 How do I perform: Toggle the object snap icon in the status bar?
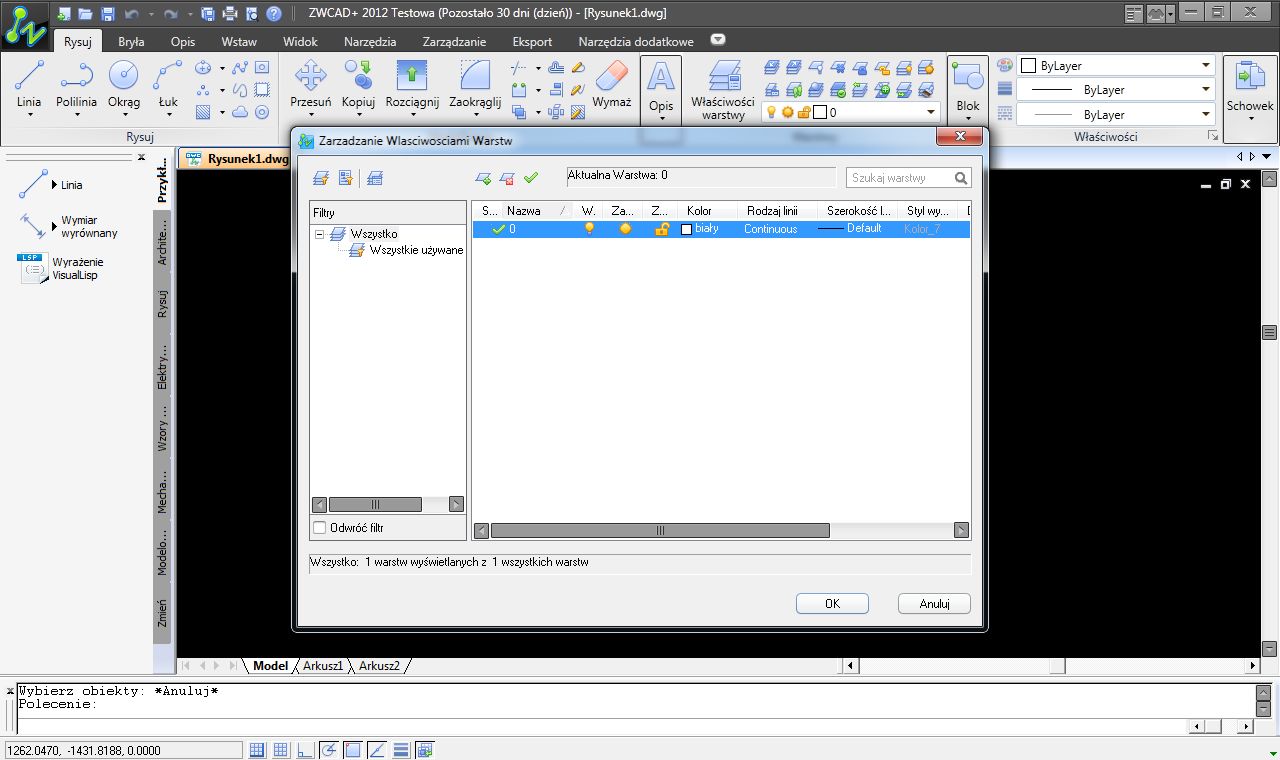(x=353, y=750)
